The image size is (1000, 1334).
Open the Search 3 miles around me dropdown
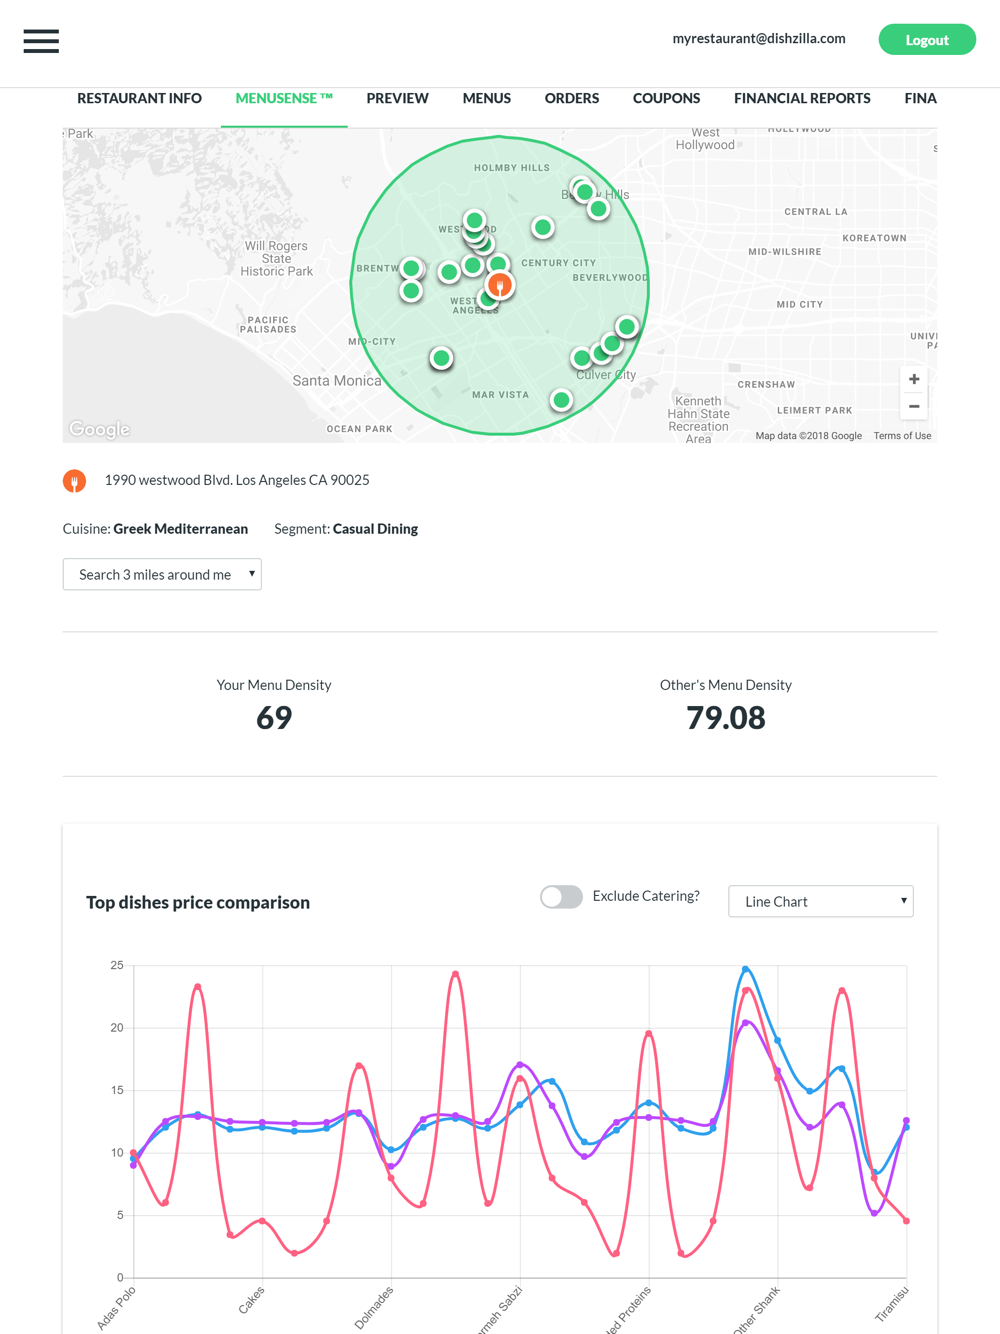pos(162,574)
